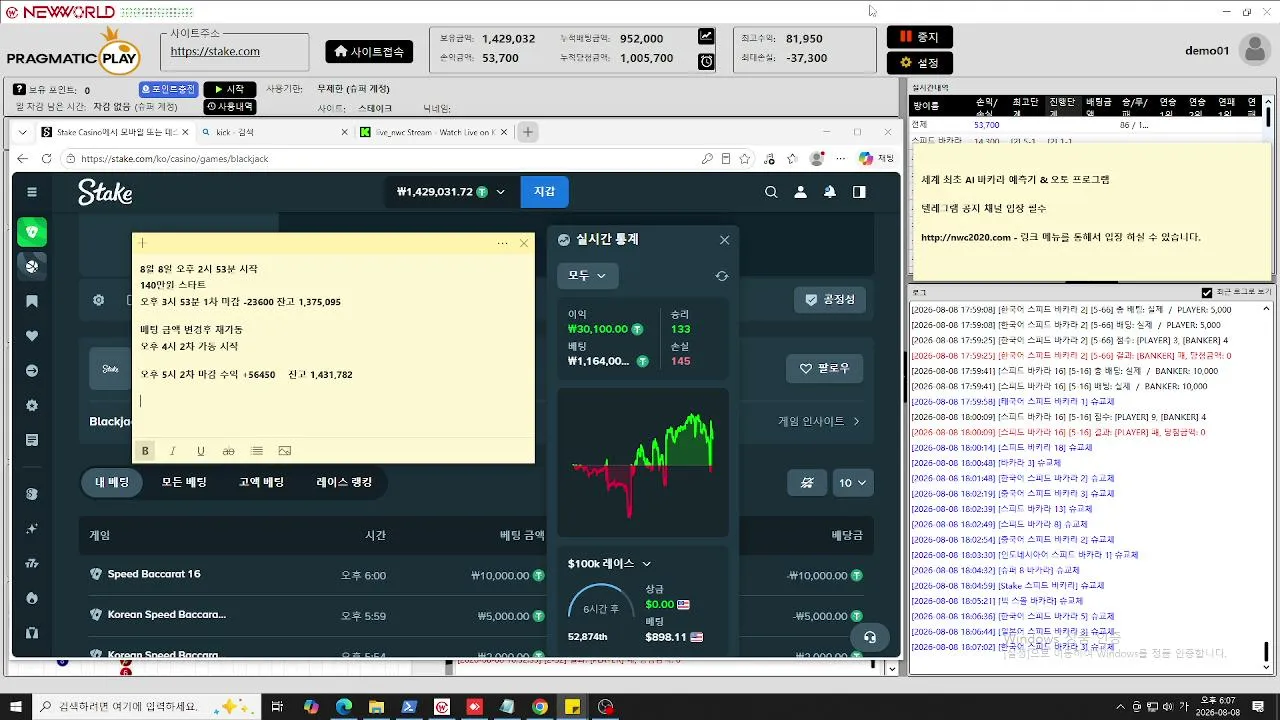Click the 팔로우 follow button

pyautogui.click(x=823, y=368)
